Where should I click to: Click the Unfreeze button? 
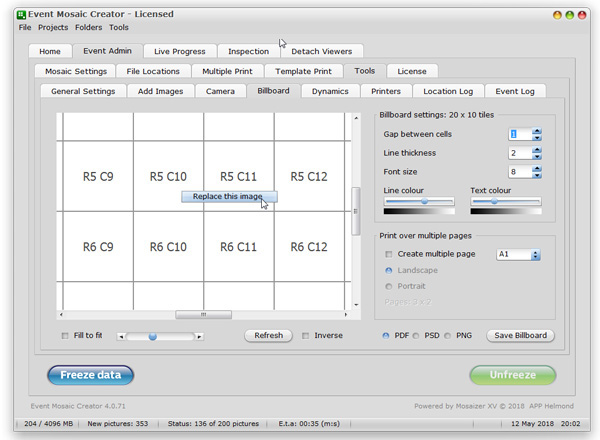pos(513,375)
